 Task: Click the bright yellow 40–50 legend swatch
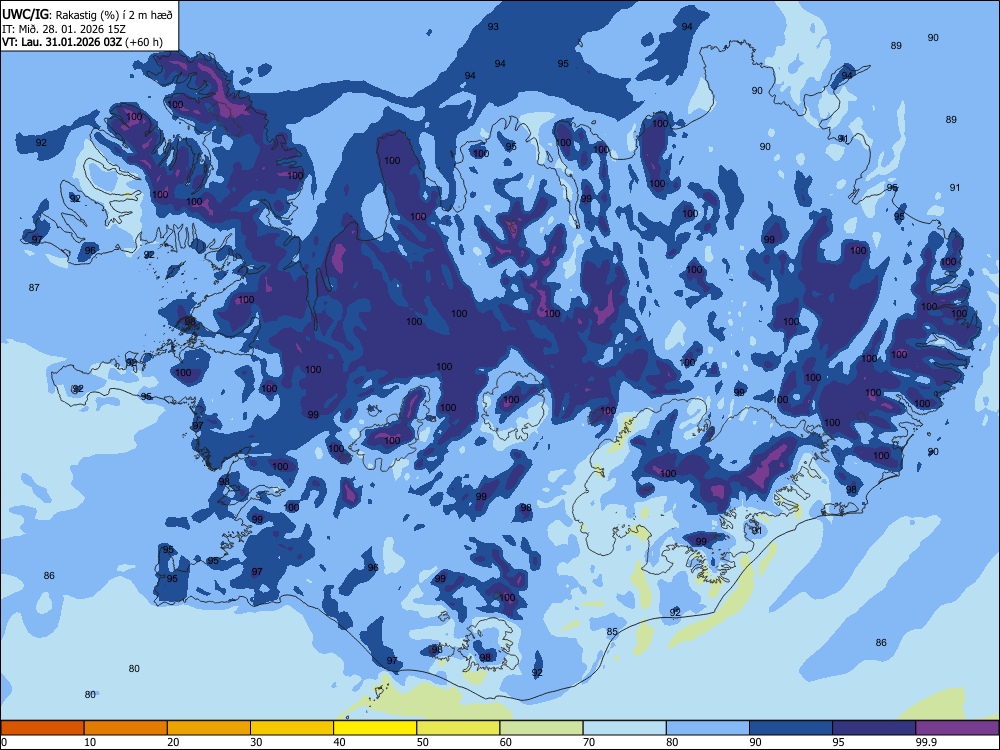(375, 728)
